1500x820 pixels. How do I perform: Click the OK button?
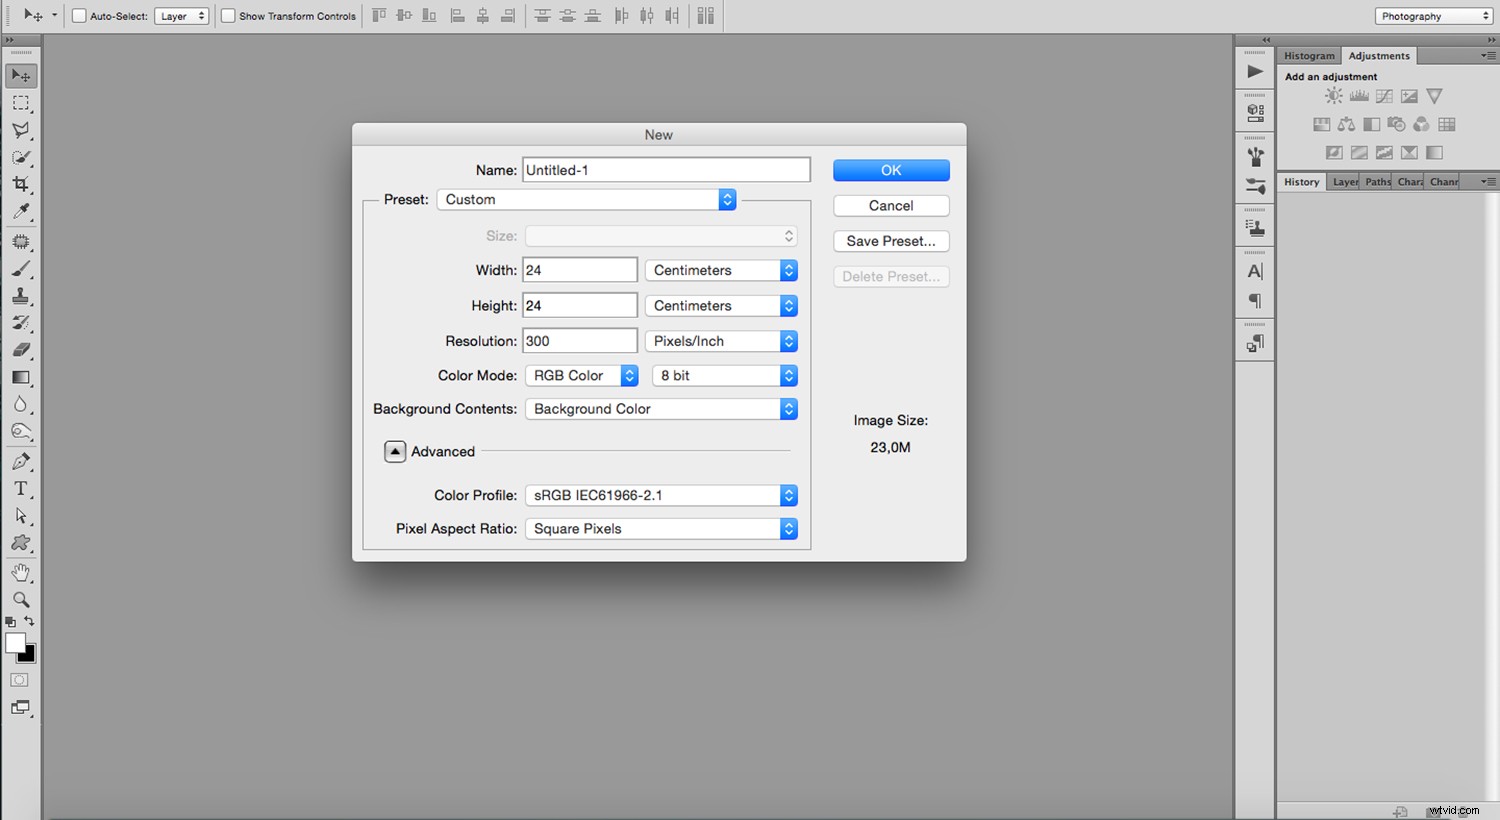coord(890,170)
